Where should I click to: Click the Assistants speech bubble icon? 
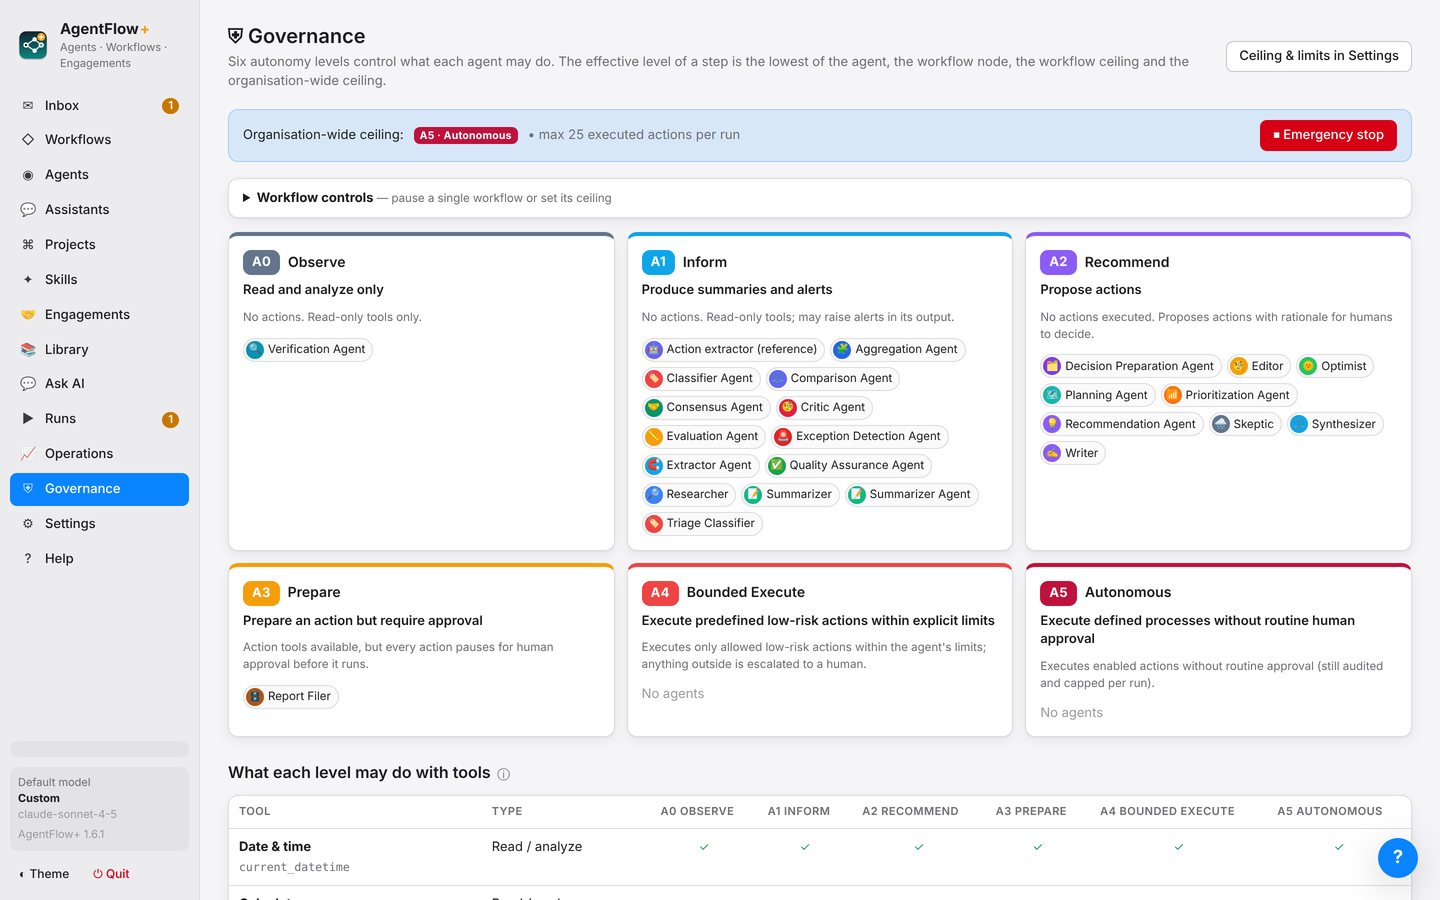[x=28, y=210]
